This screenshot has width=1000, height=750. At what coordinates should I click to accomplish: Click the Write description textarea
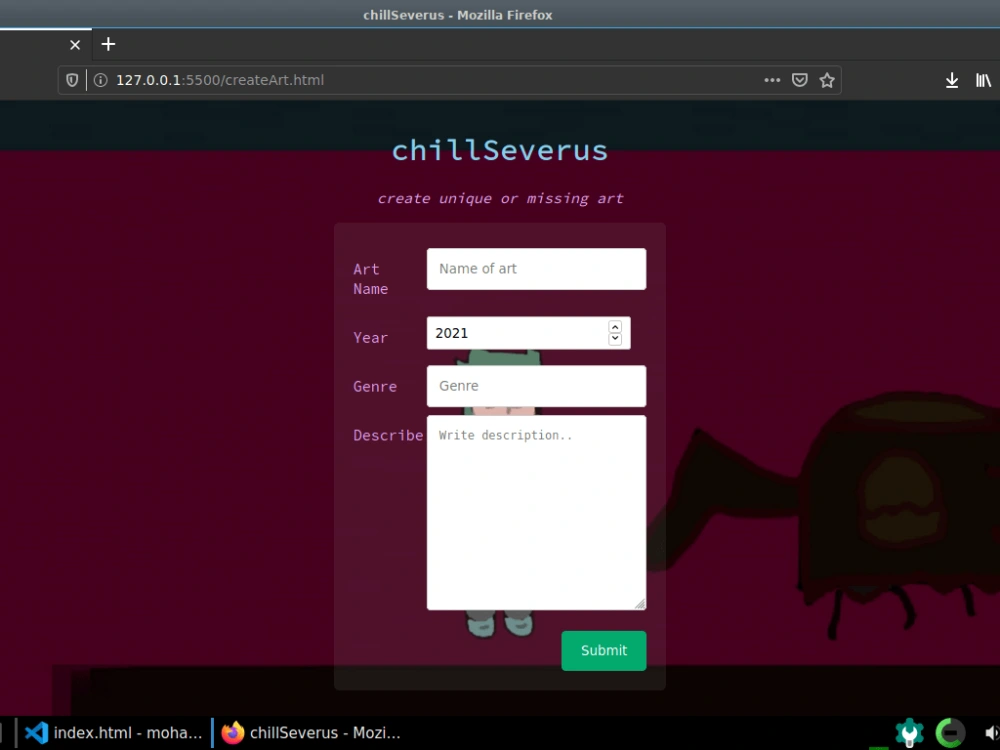[x=536, y=513]
